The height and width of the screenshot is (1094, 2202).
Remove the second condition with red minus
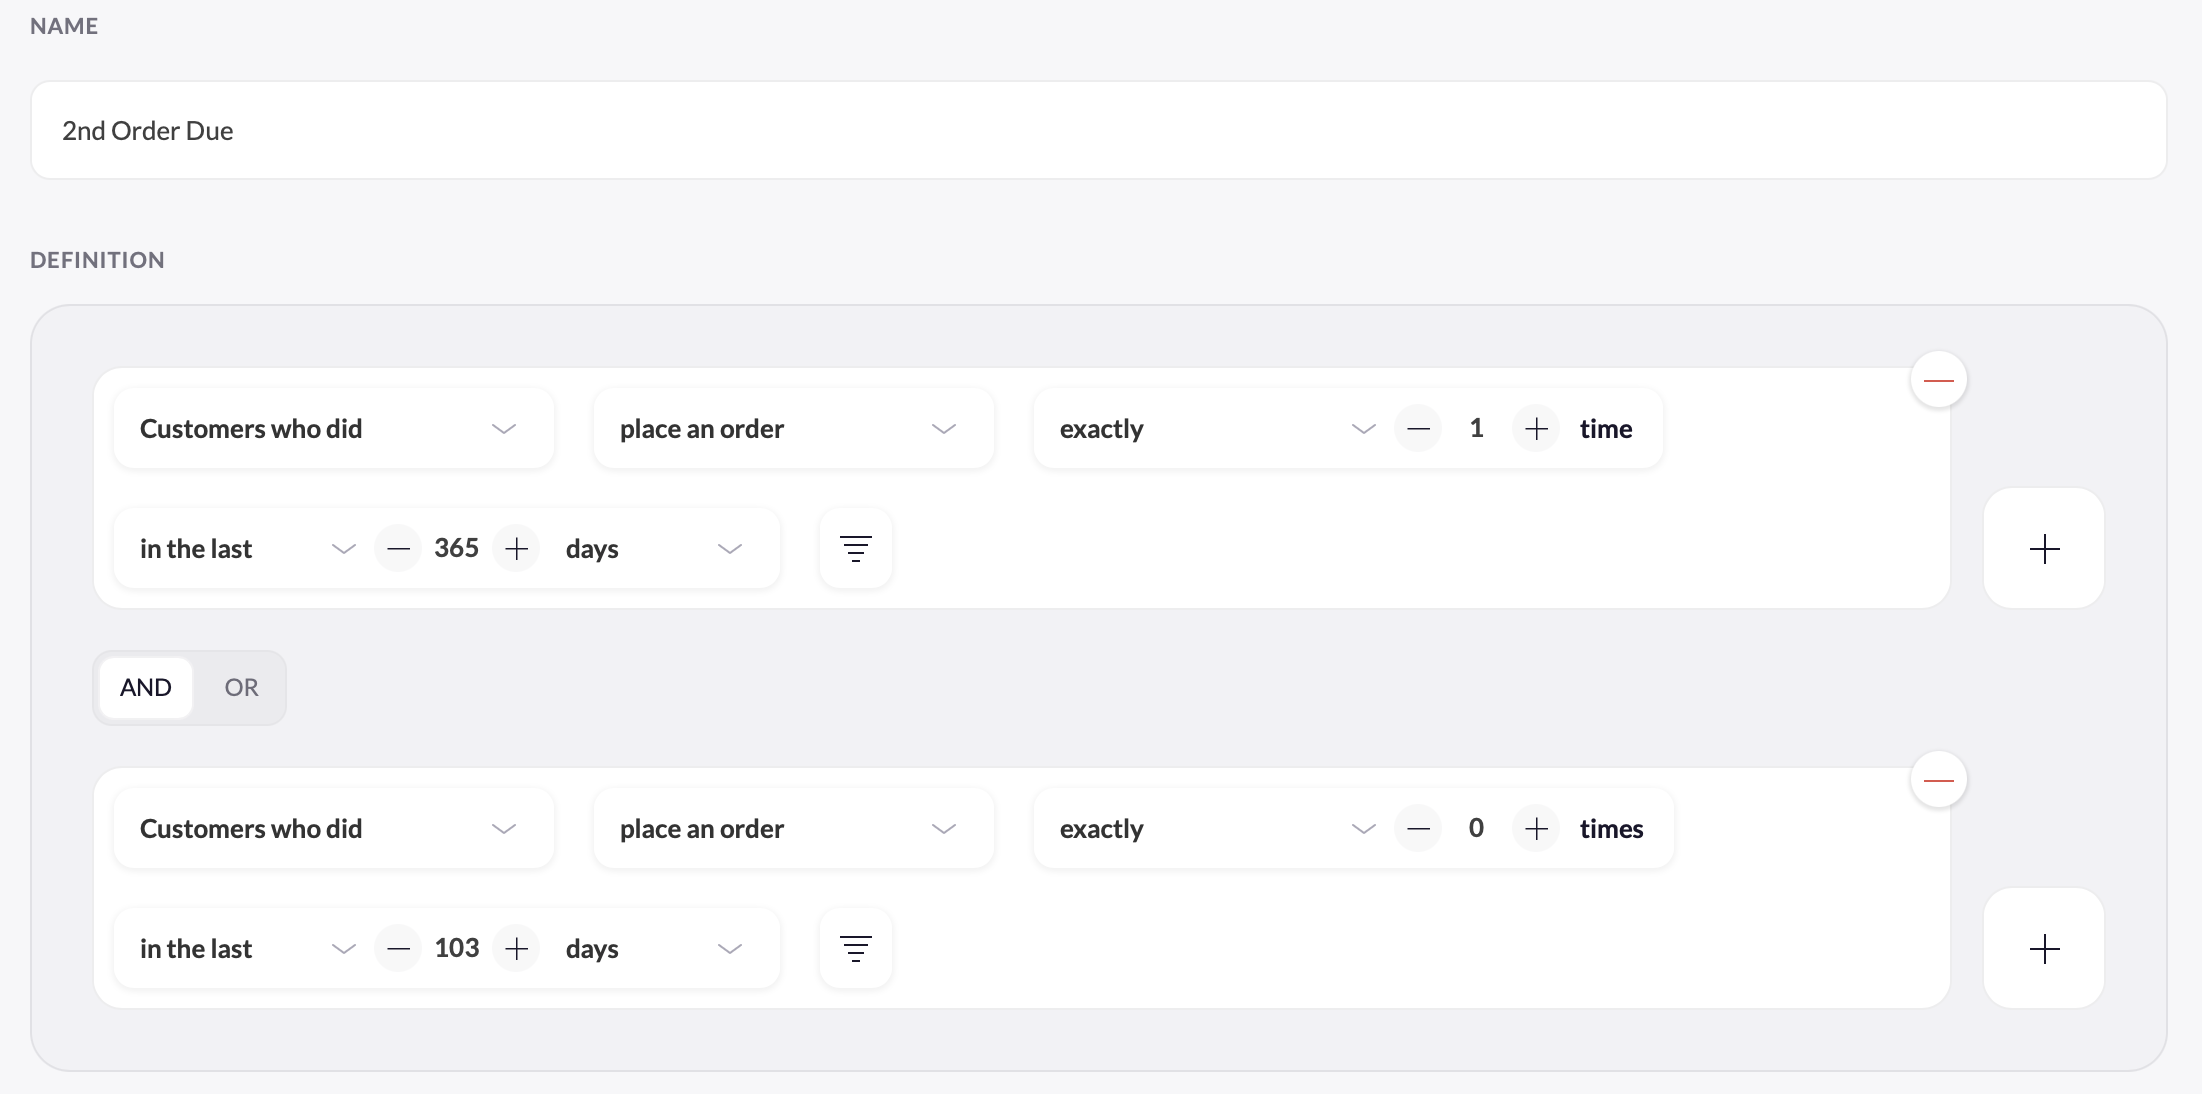click(1938, 780)
